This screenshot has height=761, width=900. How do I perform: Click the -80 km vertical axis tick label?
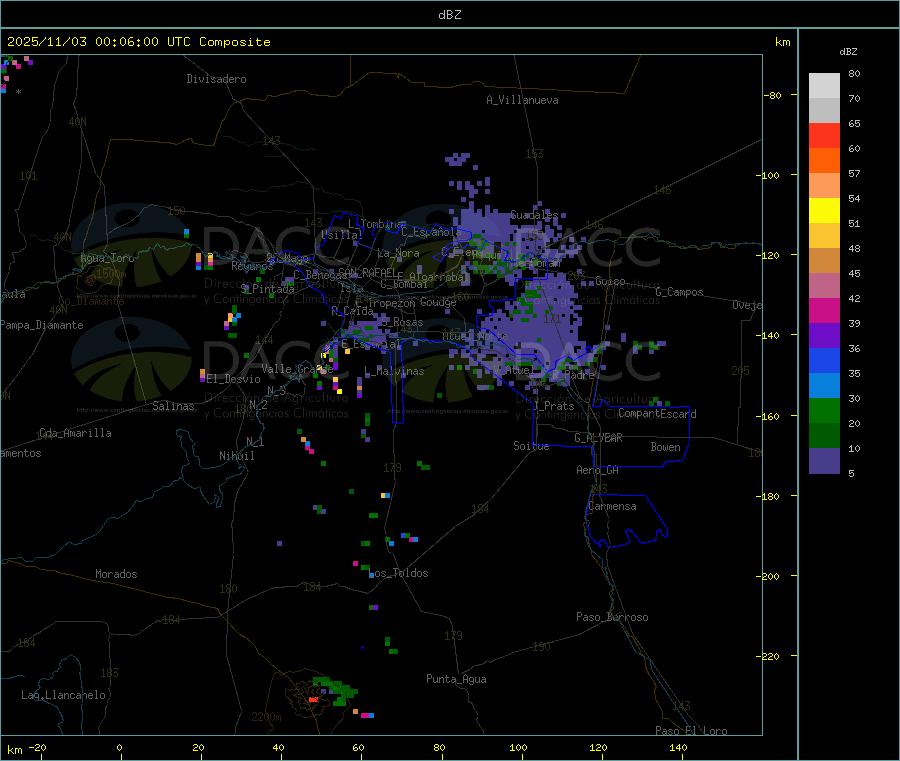point(773,95)
